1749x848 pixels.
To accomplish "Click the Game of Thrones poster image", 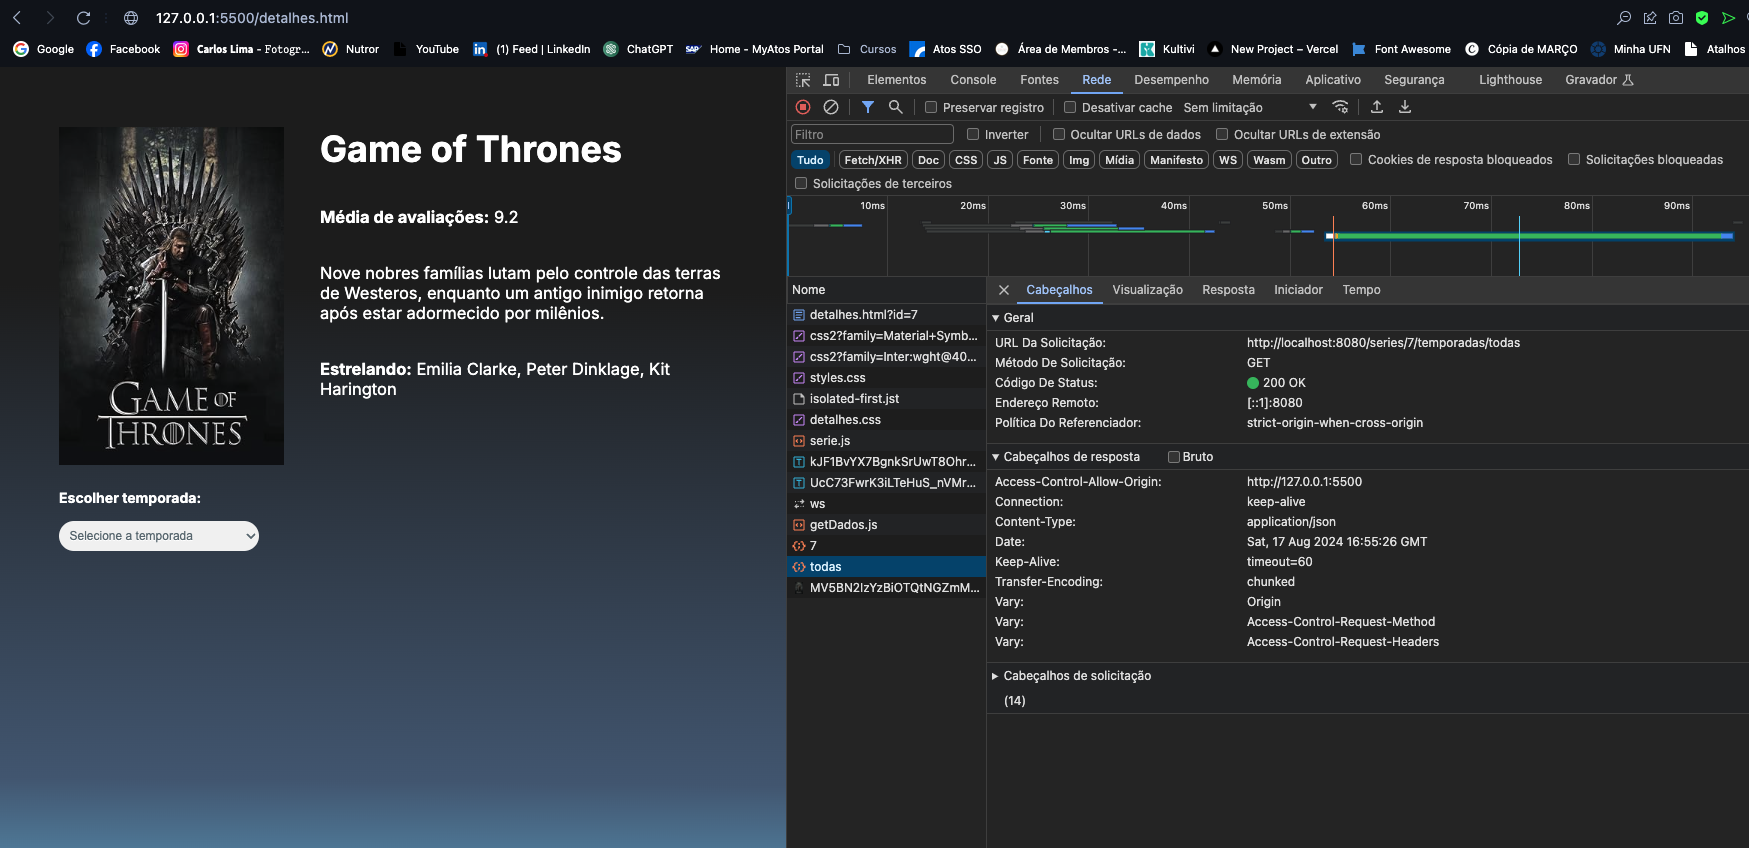I will 171,296.
